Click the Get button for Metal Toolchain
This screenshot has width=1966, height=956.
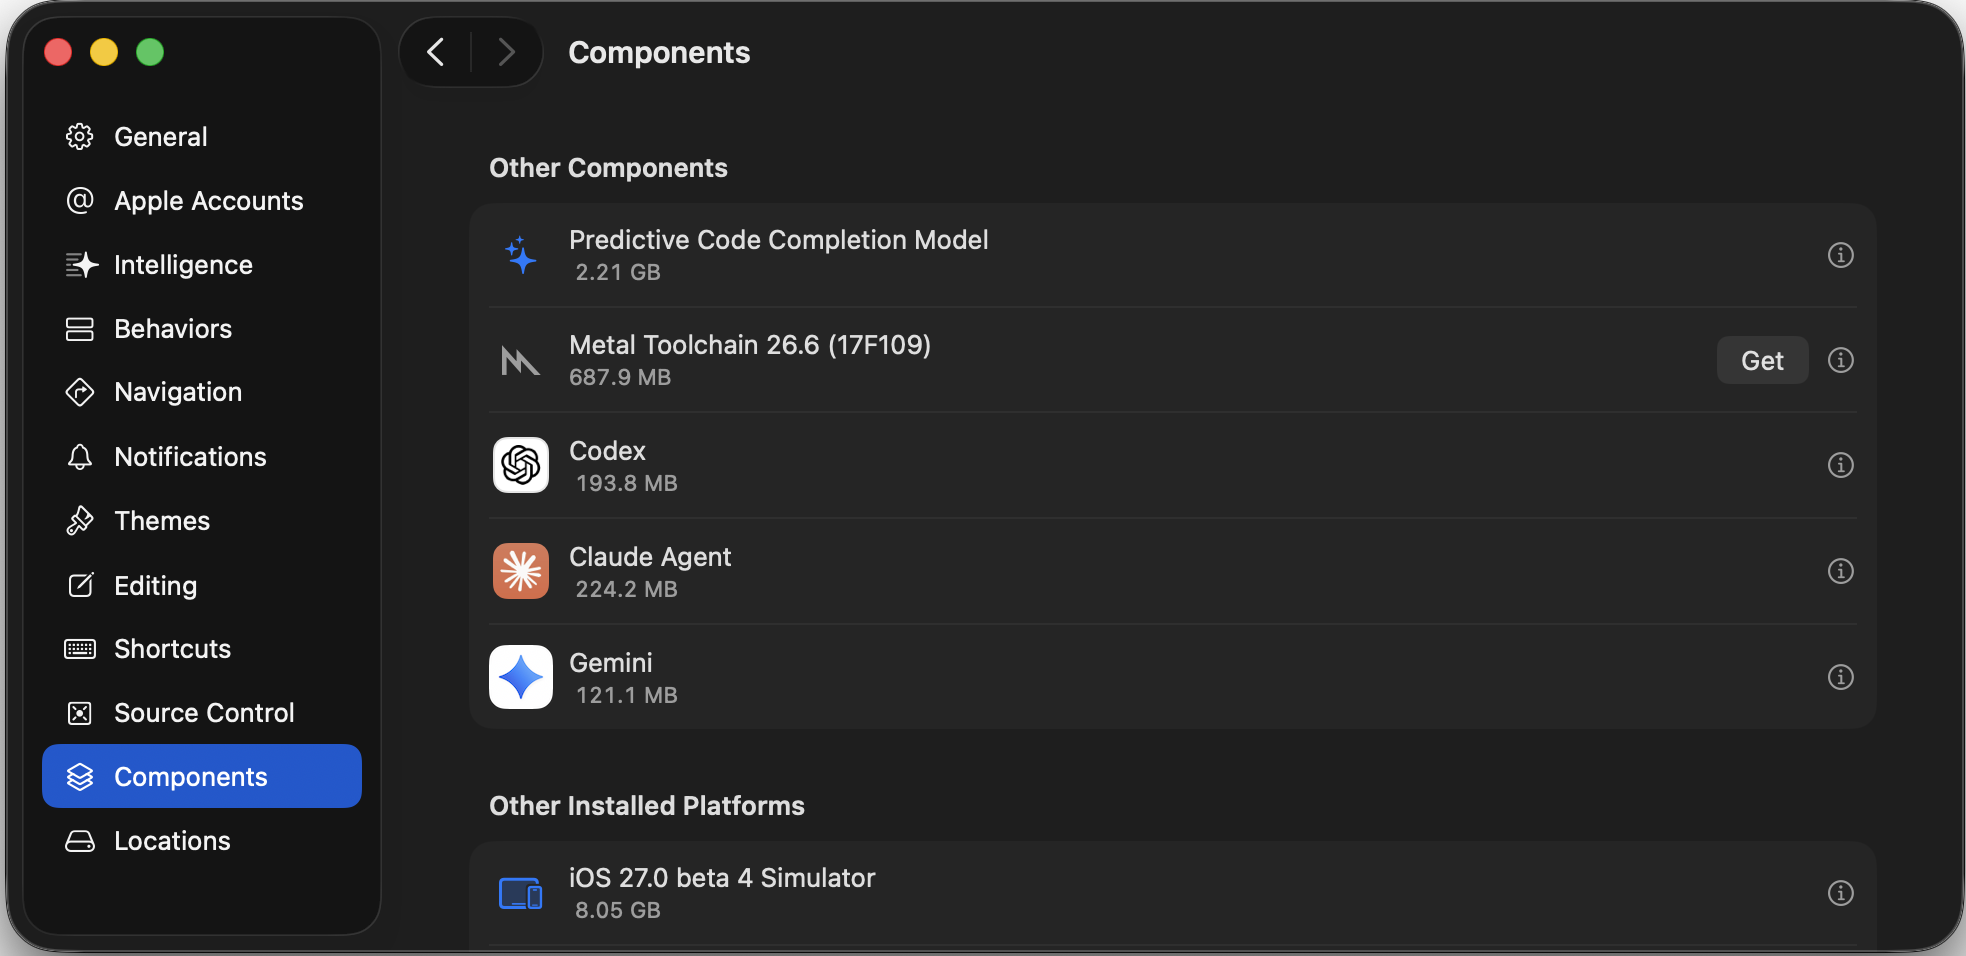click(x=1762, y=360)
